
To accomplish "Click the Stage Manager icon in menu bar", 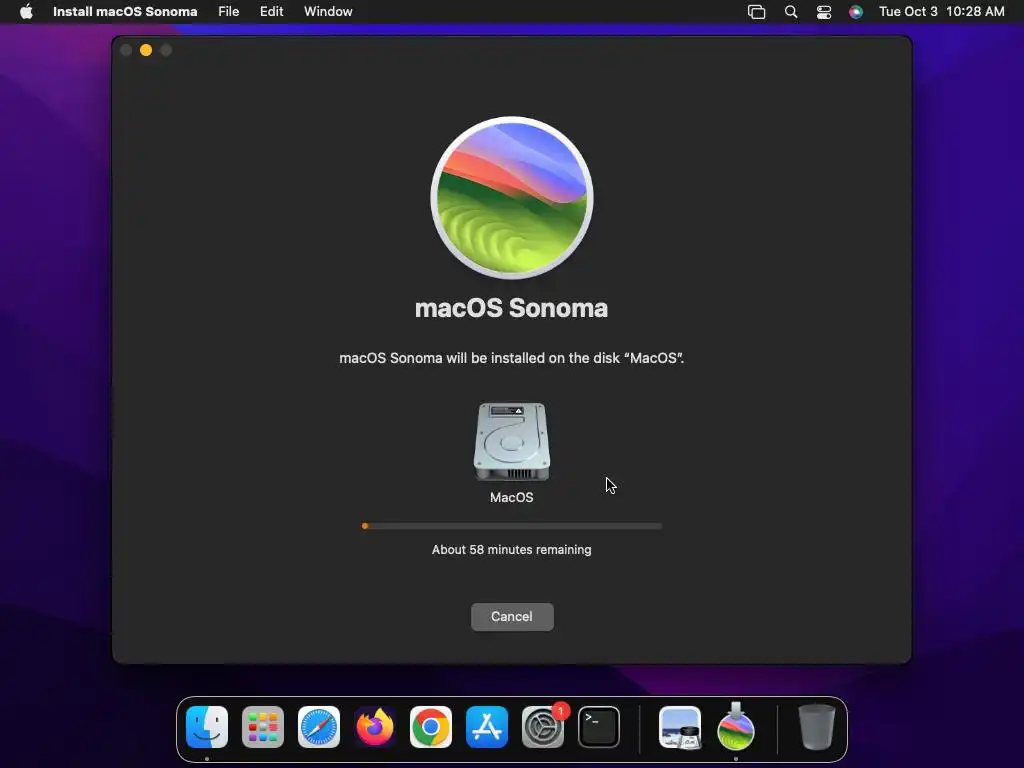I will pyautogui.click(x=756, y=12).
